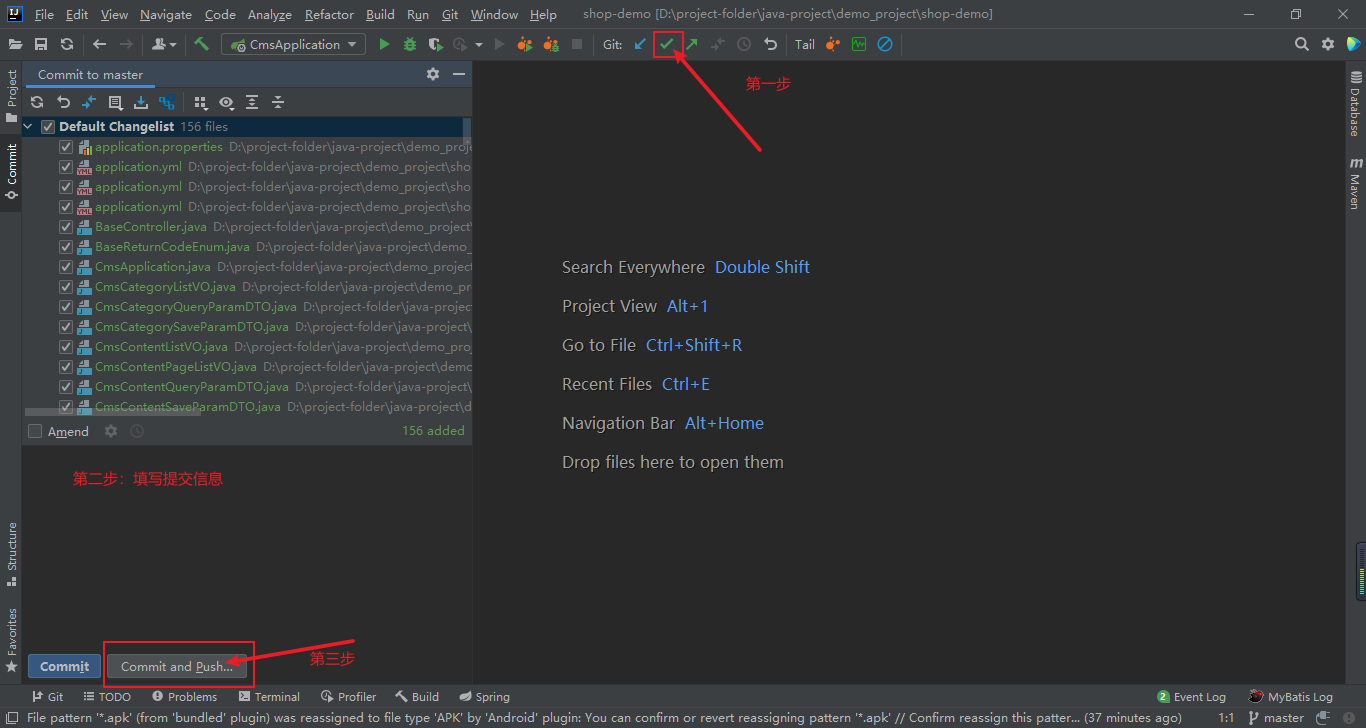
Task: Click the Save All disk icon
Action: [41, 44]
